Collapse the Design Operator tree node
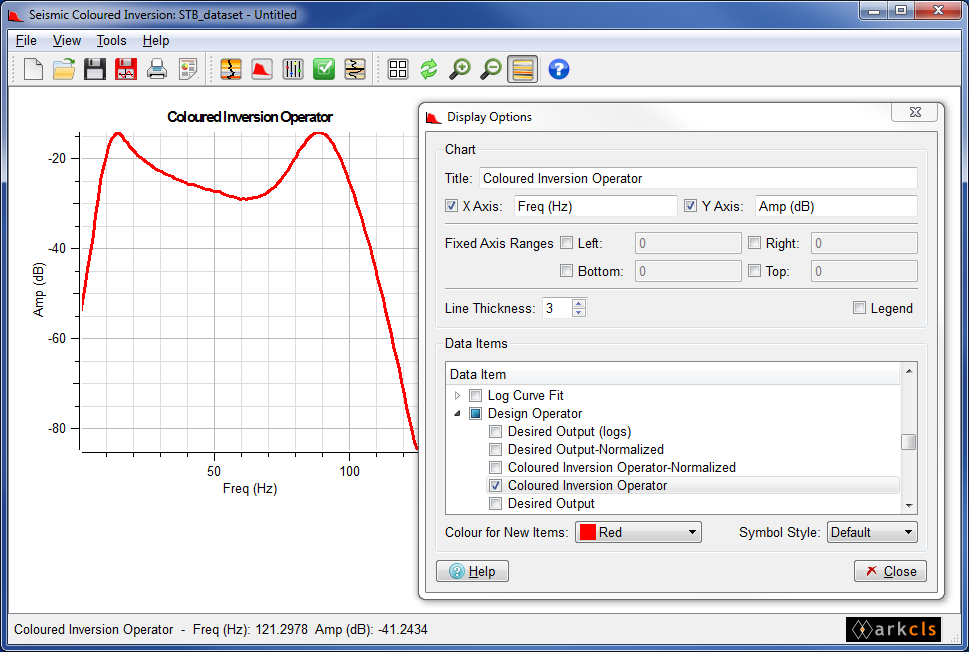969x652 pixels. (x=457, y=413)
